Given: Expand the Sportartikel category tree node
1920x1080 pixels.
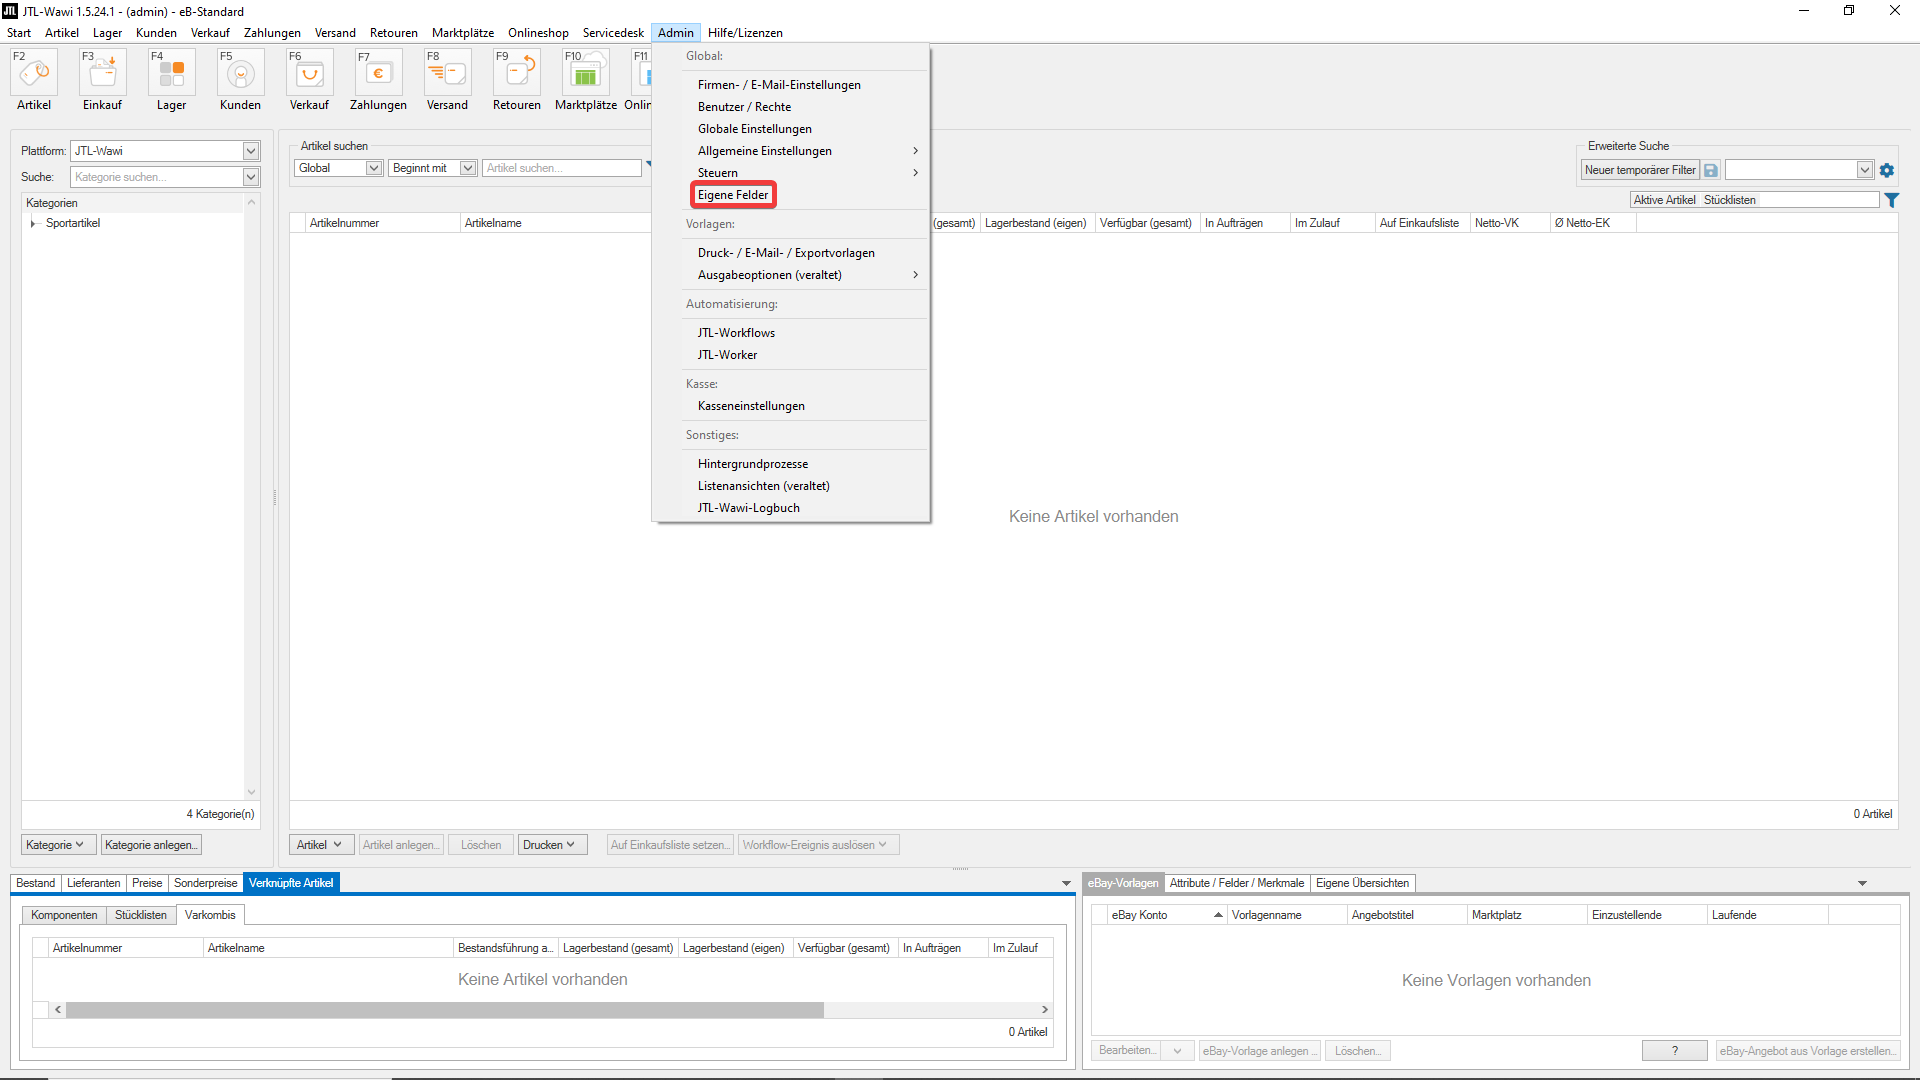Looking at the screenshot, I should pyautogui.click(x=33, y=223).
